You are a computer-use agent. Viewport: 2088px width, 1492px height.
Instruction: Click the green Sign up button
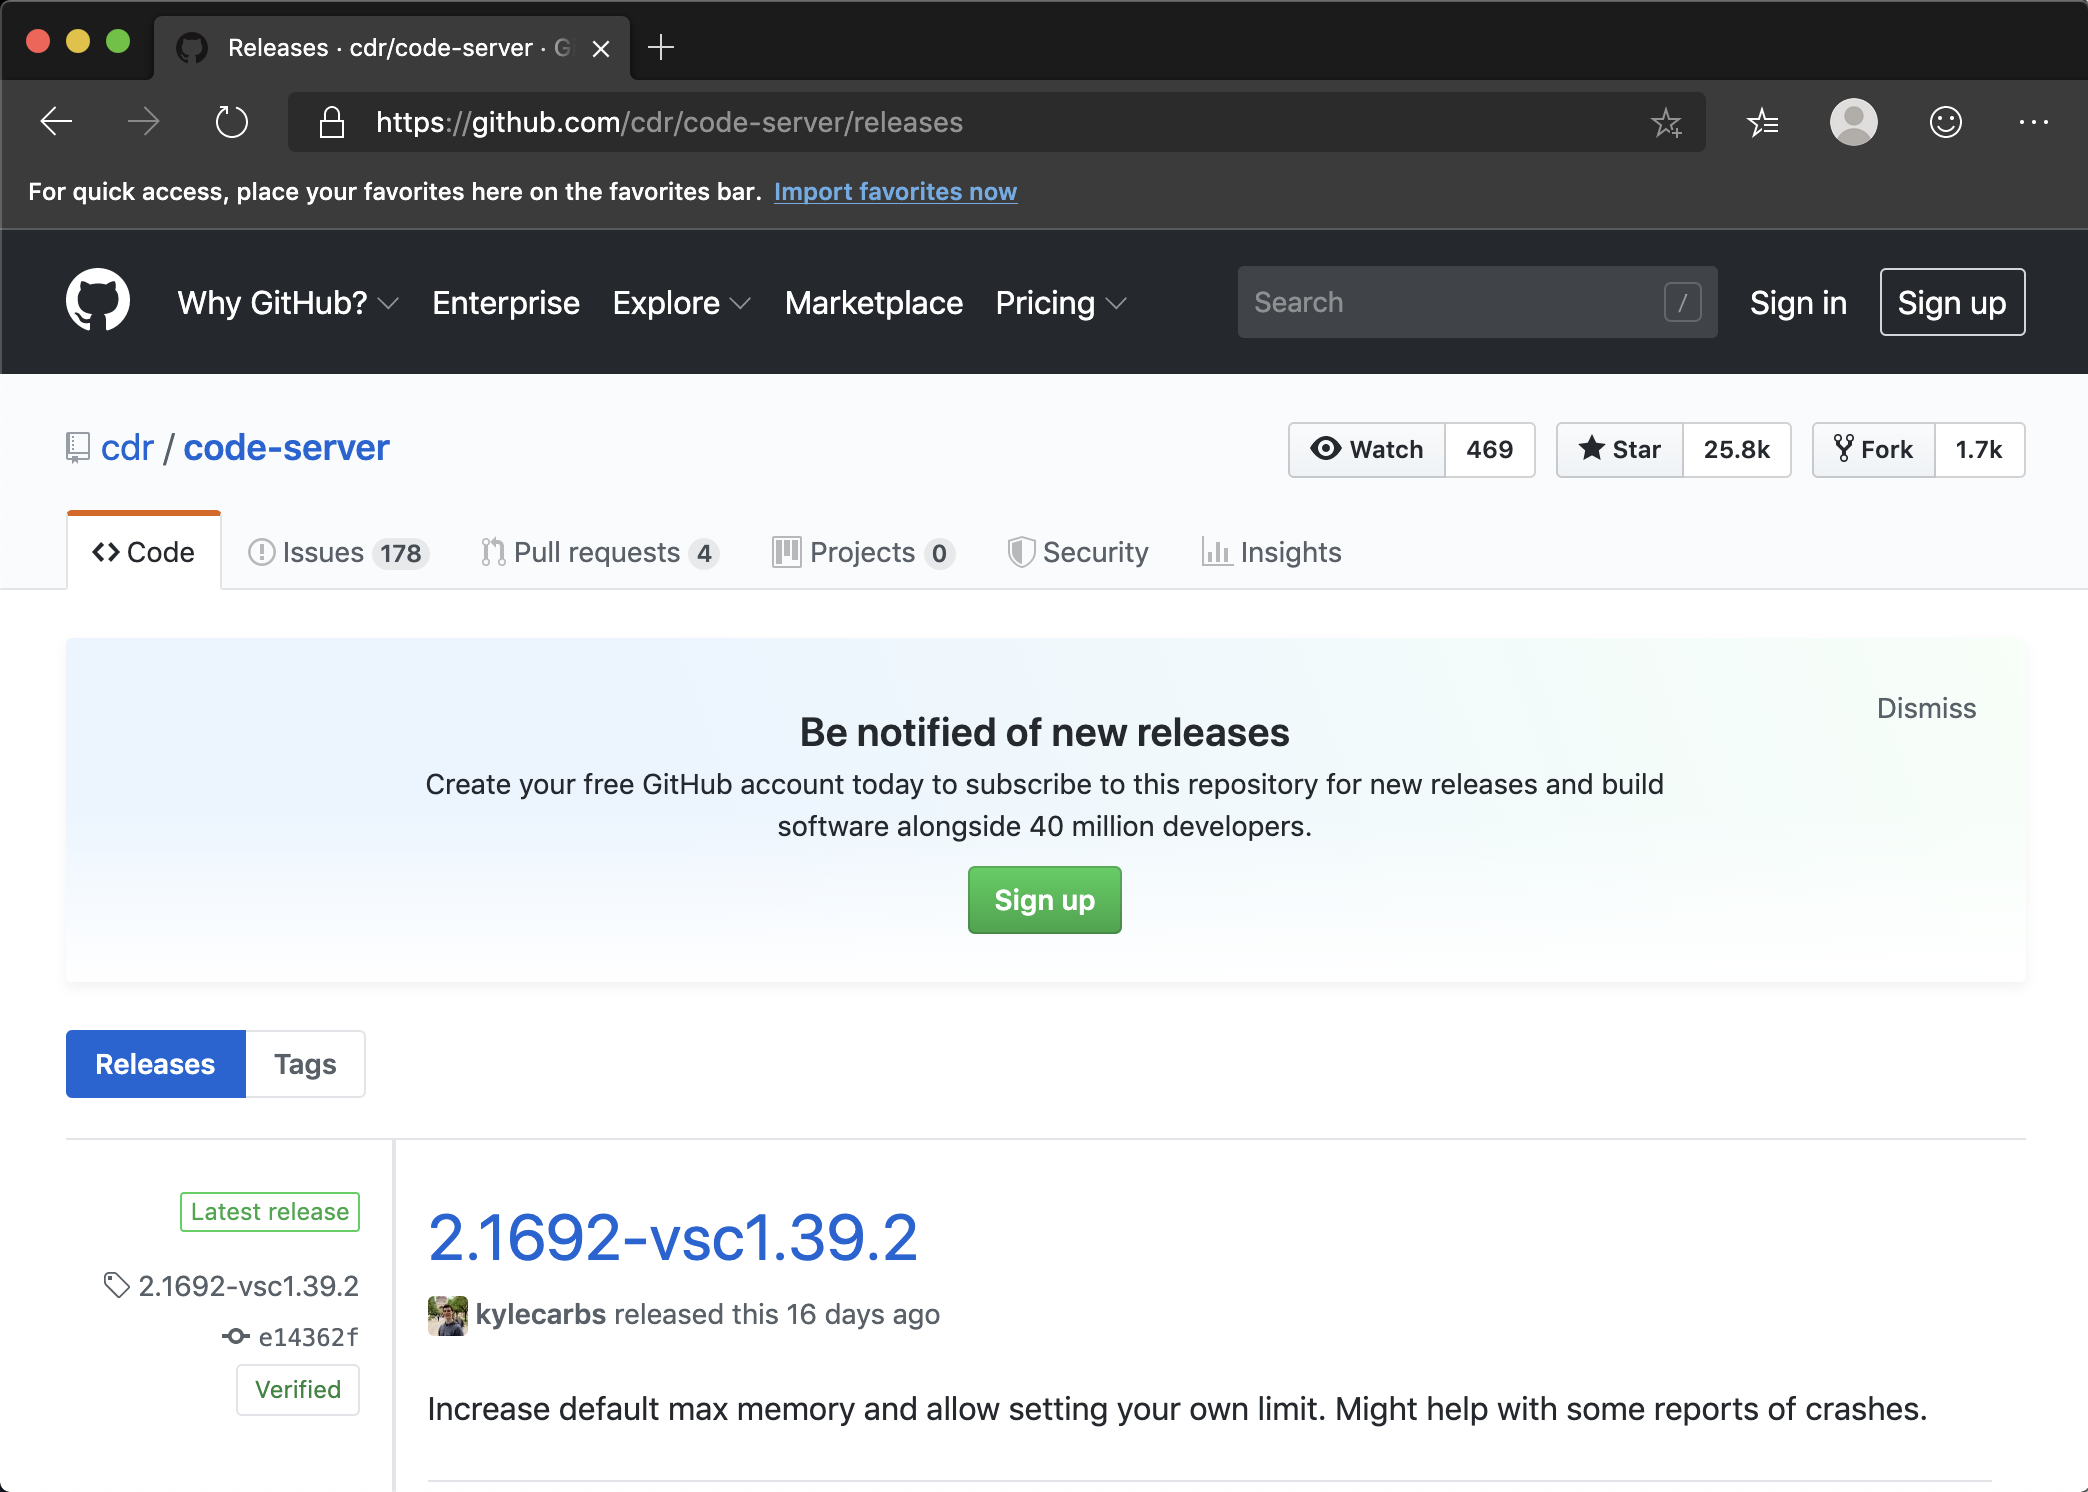click(x=1044, y=900)
